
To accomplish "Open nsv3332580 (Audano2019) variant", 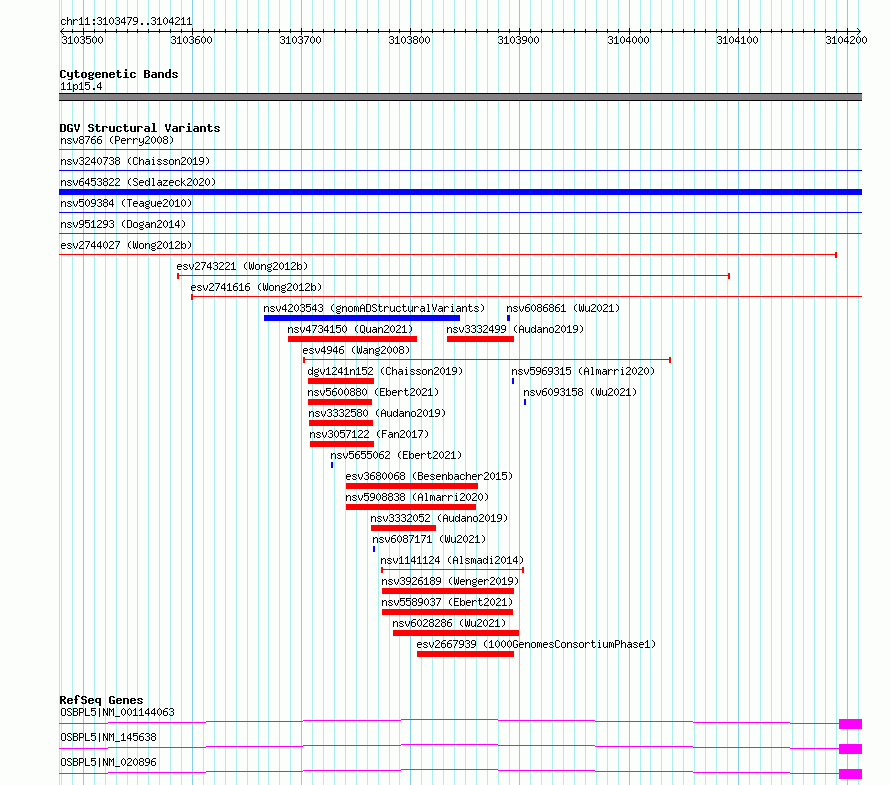I will pyautogui.click(x=377, y=413).
